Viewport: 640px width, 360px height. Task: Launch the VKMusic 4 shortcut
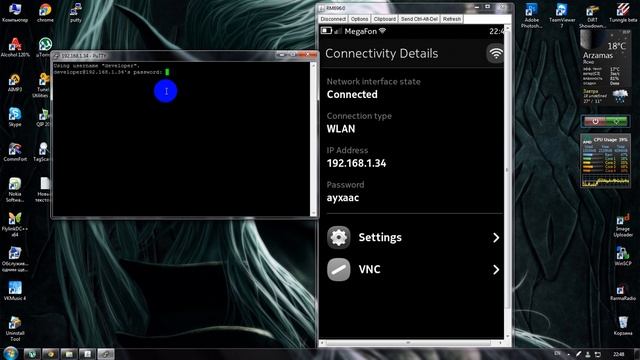(15, 291)
